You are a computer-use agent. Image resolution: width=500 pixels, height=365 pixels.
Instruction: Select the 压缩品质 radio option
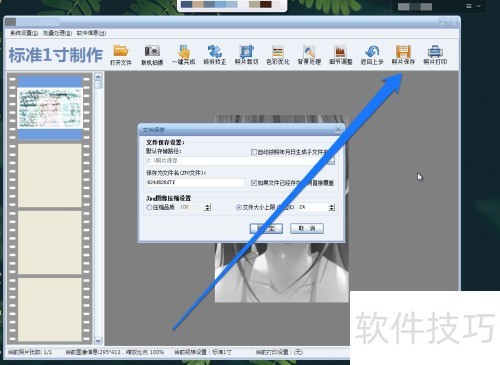tap(149, 207)
